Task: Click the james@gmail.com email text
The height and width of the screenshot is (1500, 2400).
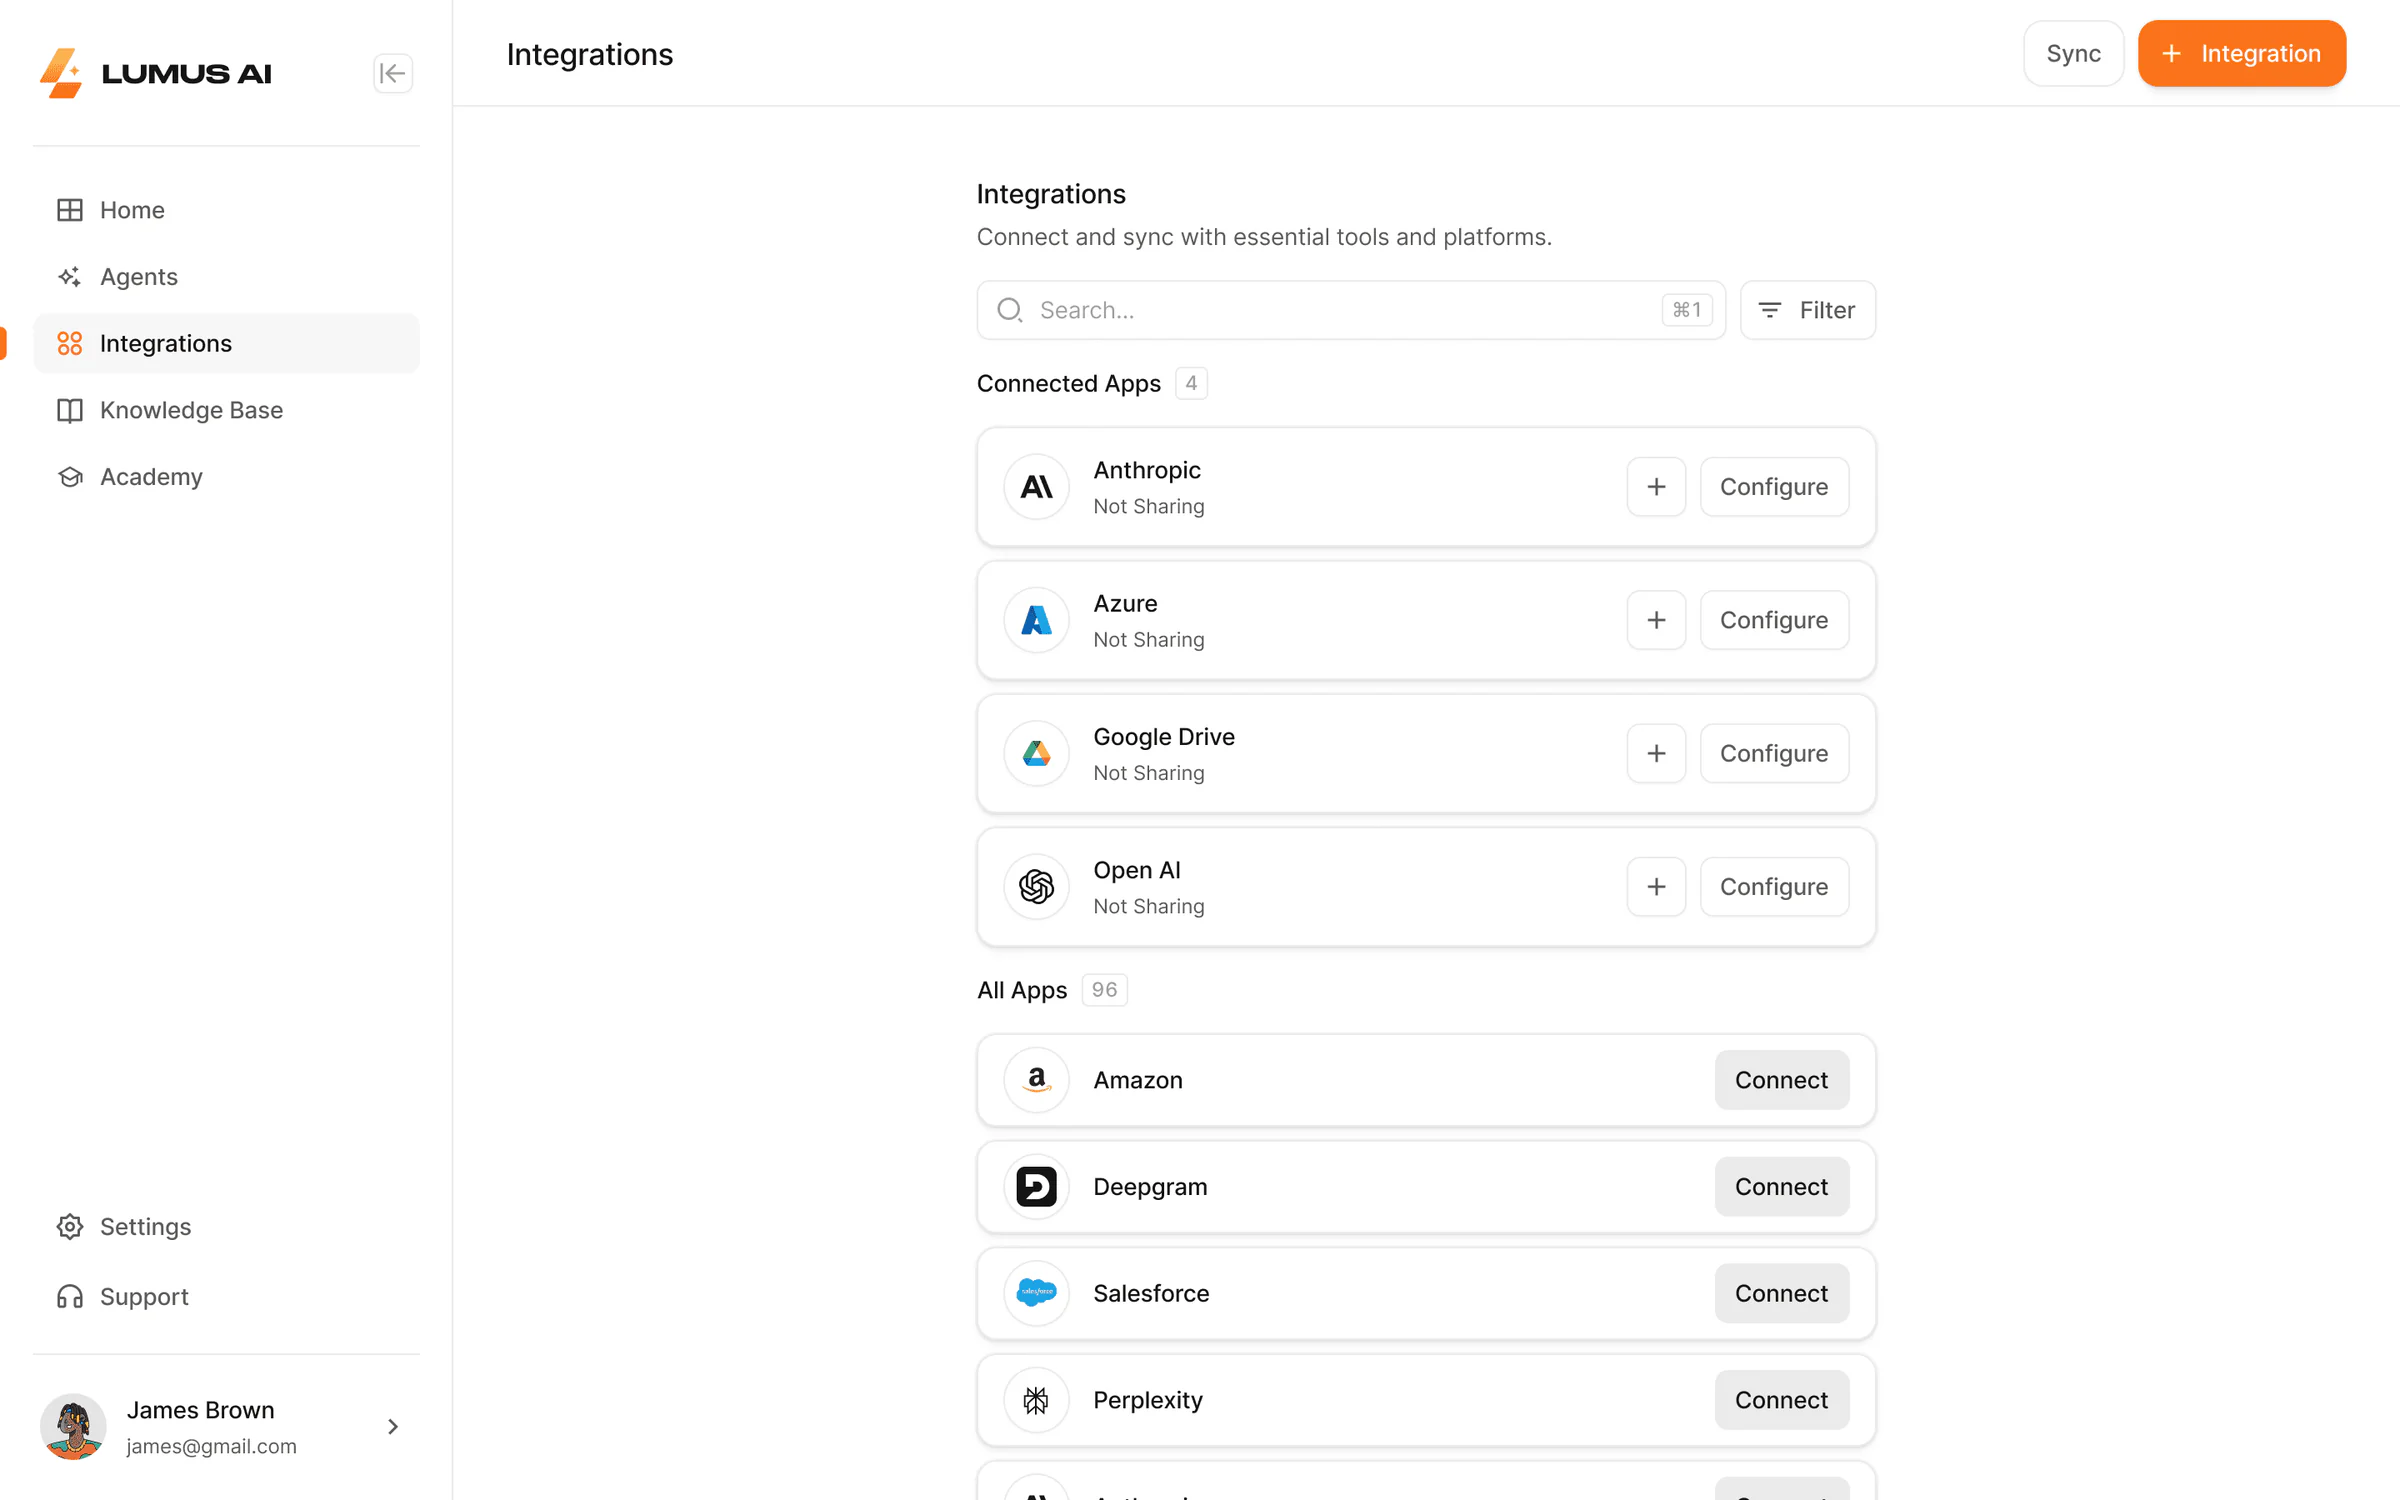Action: (211, 1446)
